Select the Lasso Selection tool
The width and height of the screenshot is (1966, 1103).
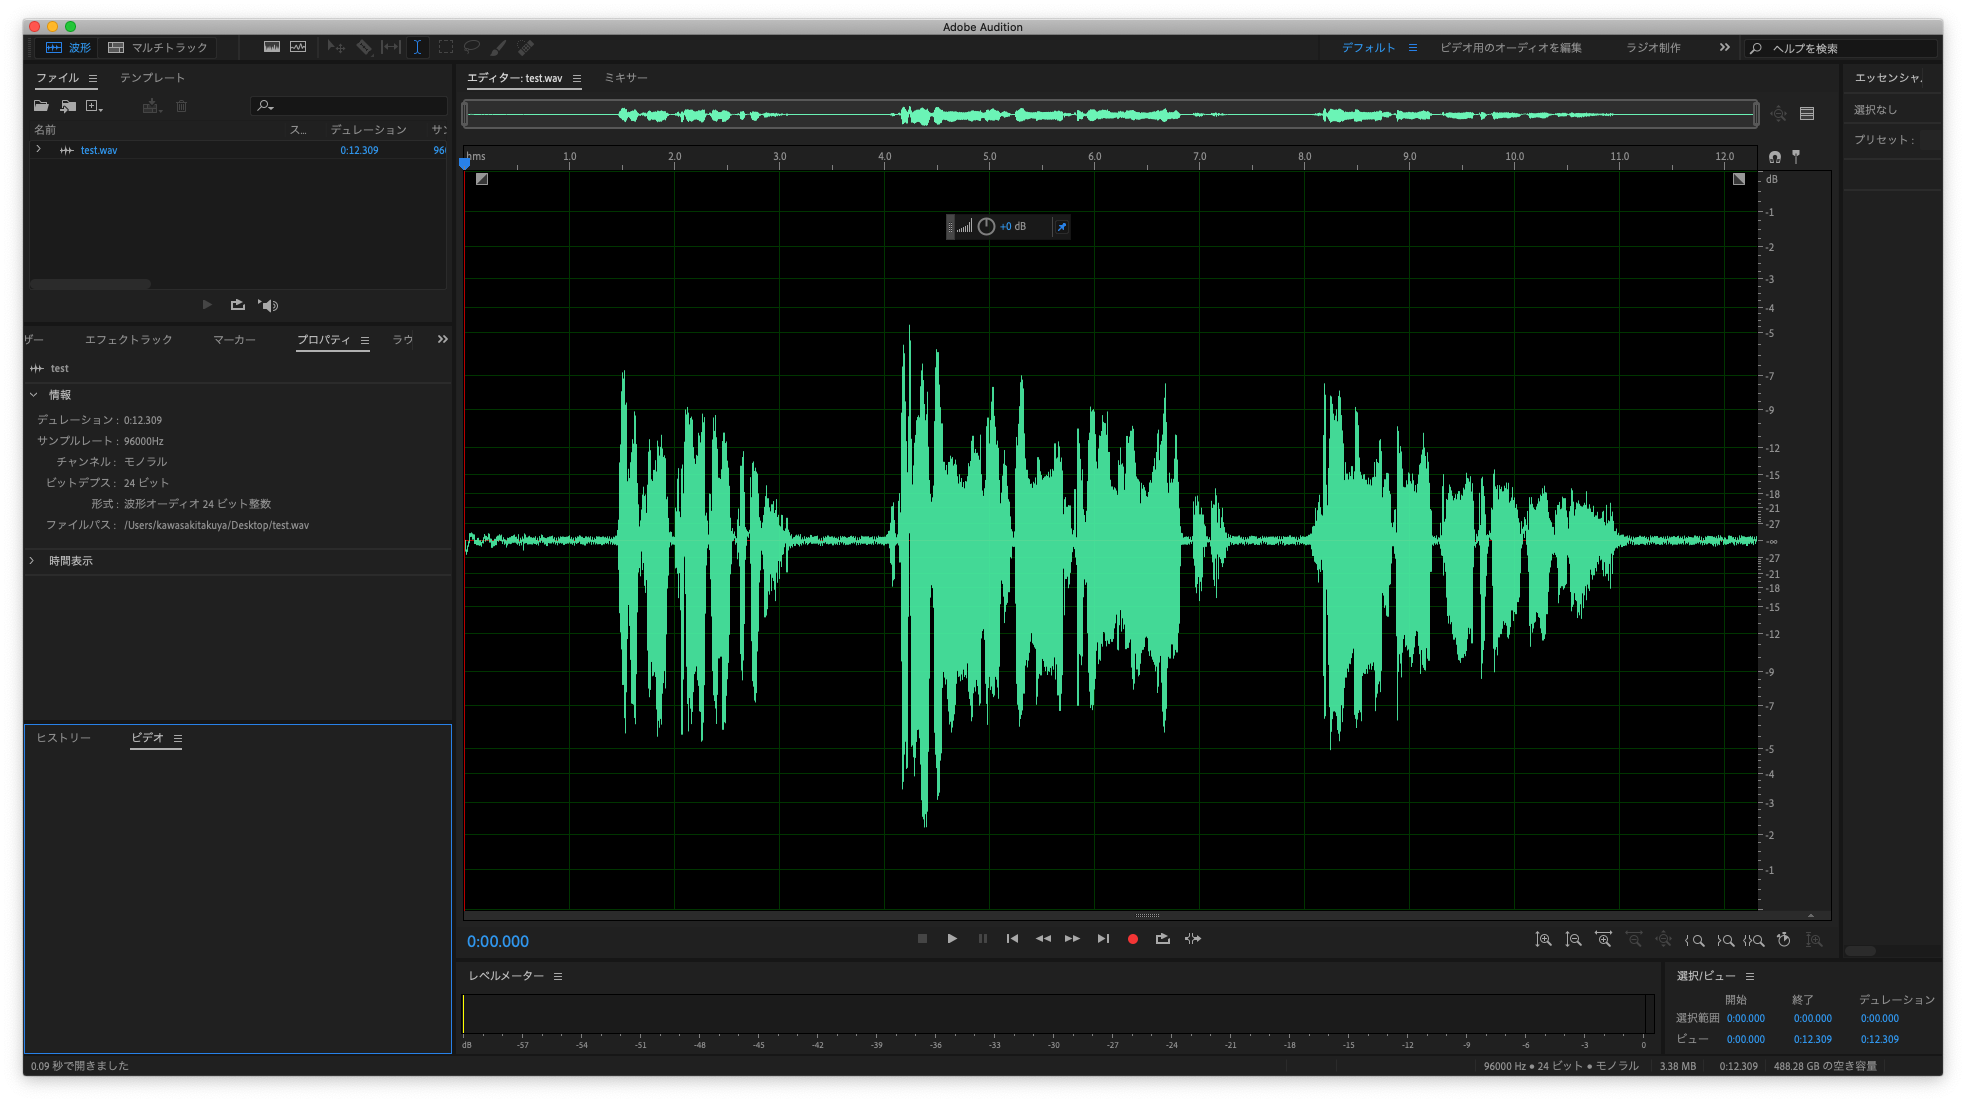472,47
